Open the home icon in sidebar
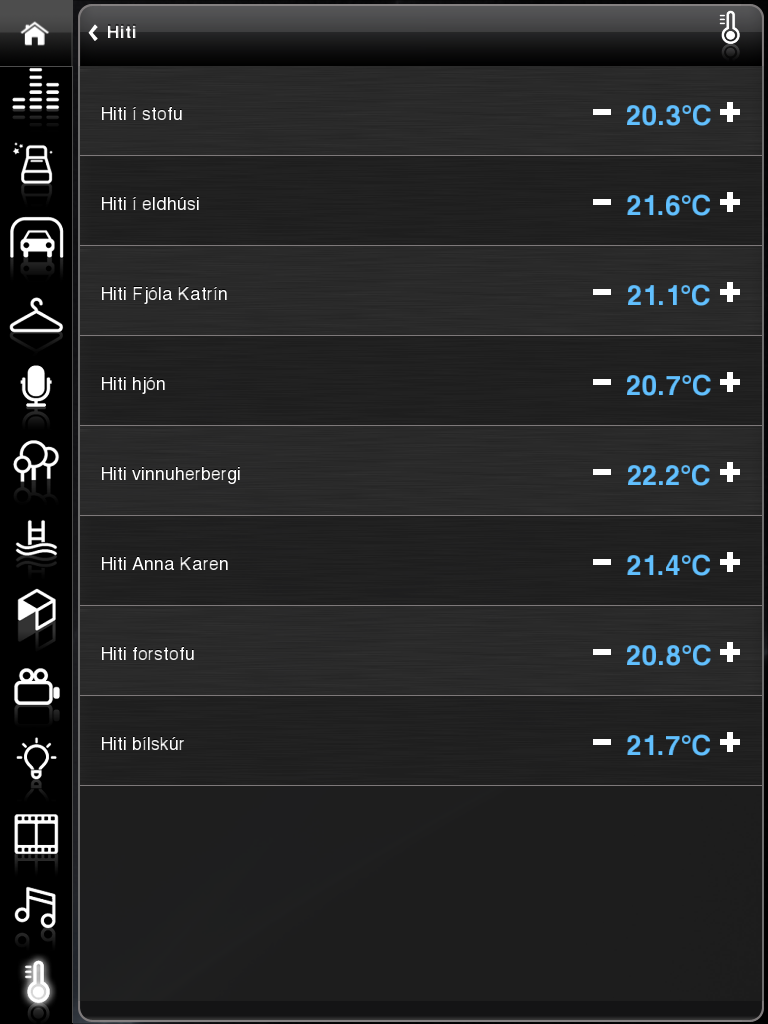Image resolution: width=768 pixels, height=1024 pixels. [x=35, y=33]
